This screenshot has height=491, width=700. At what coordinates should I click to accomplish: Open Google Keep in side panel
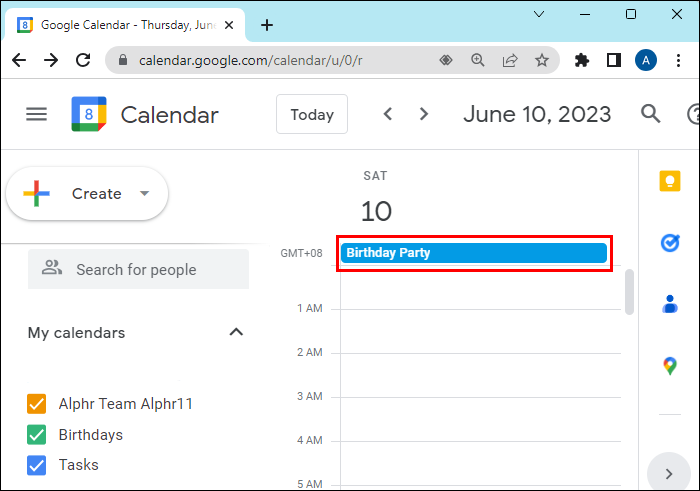[x=669, y=180]
